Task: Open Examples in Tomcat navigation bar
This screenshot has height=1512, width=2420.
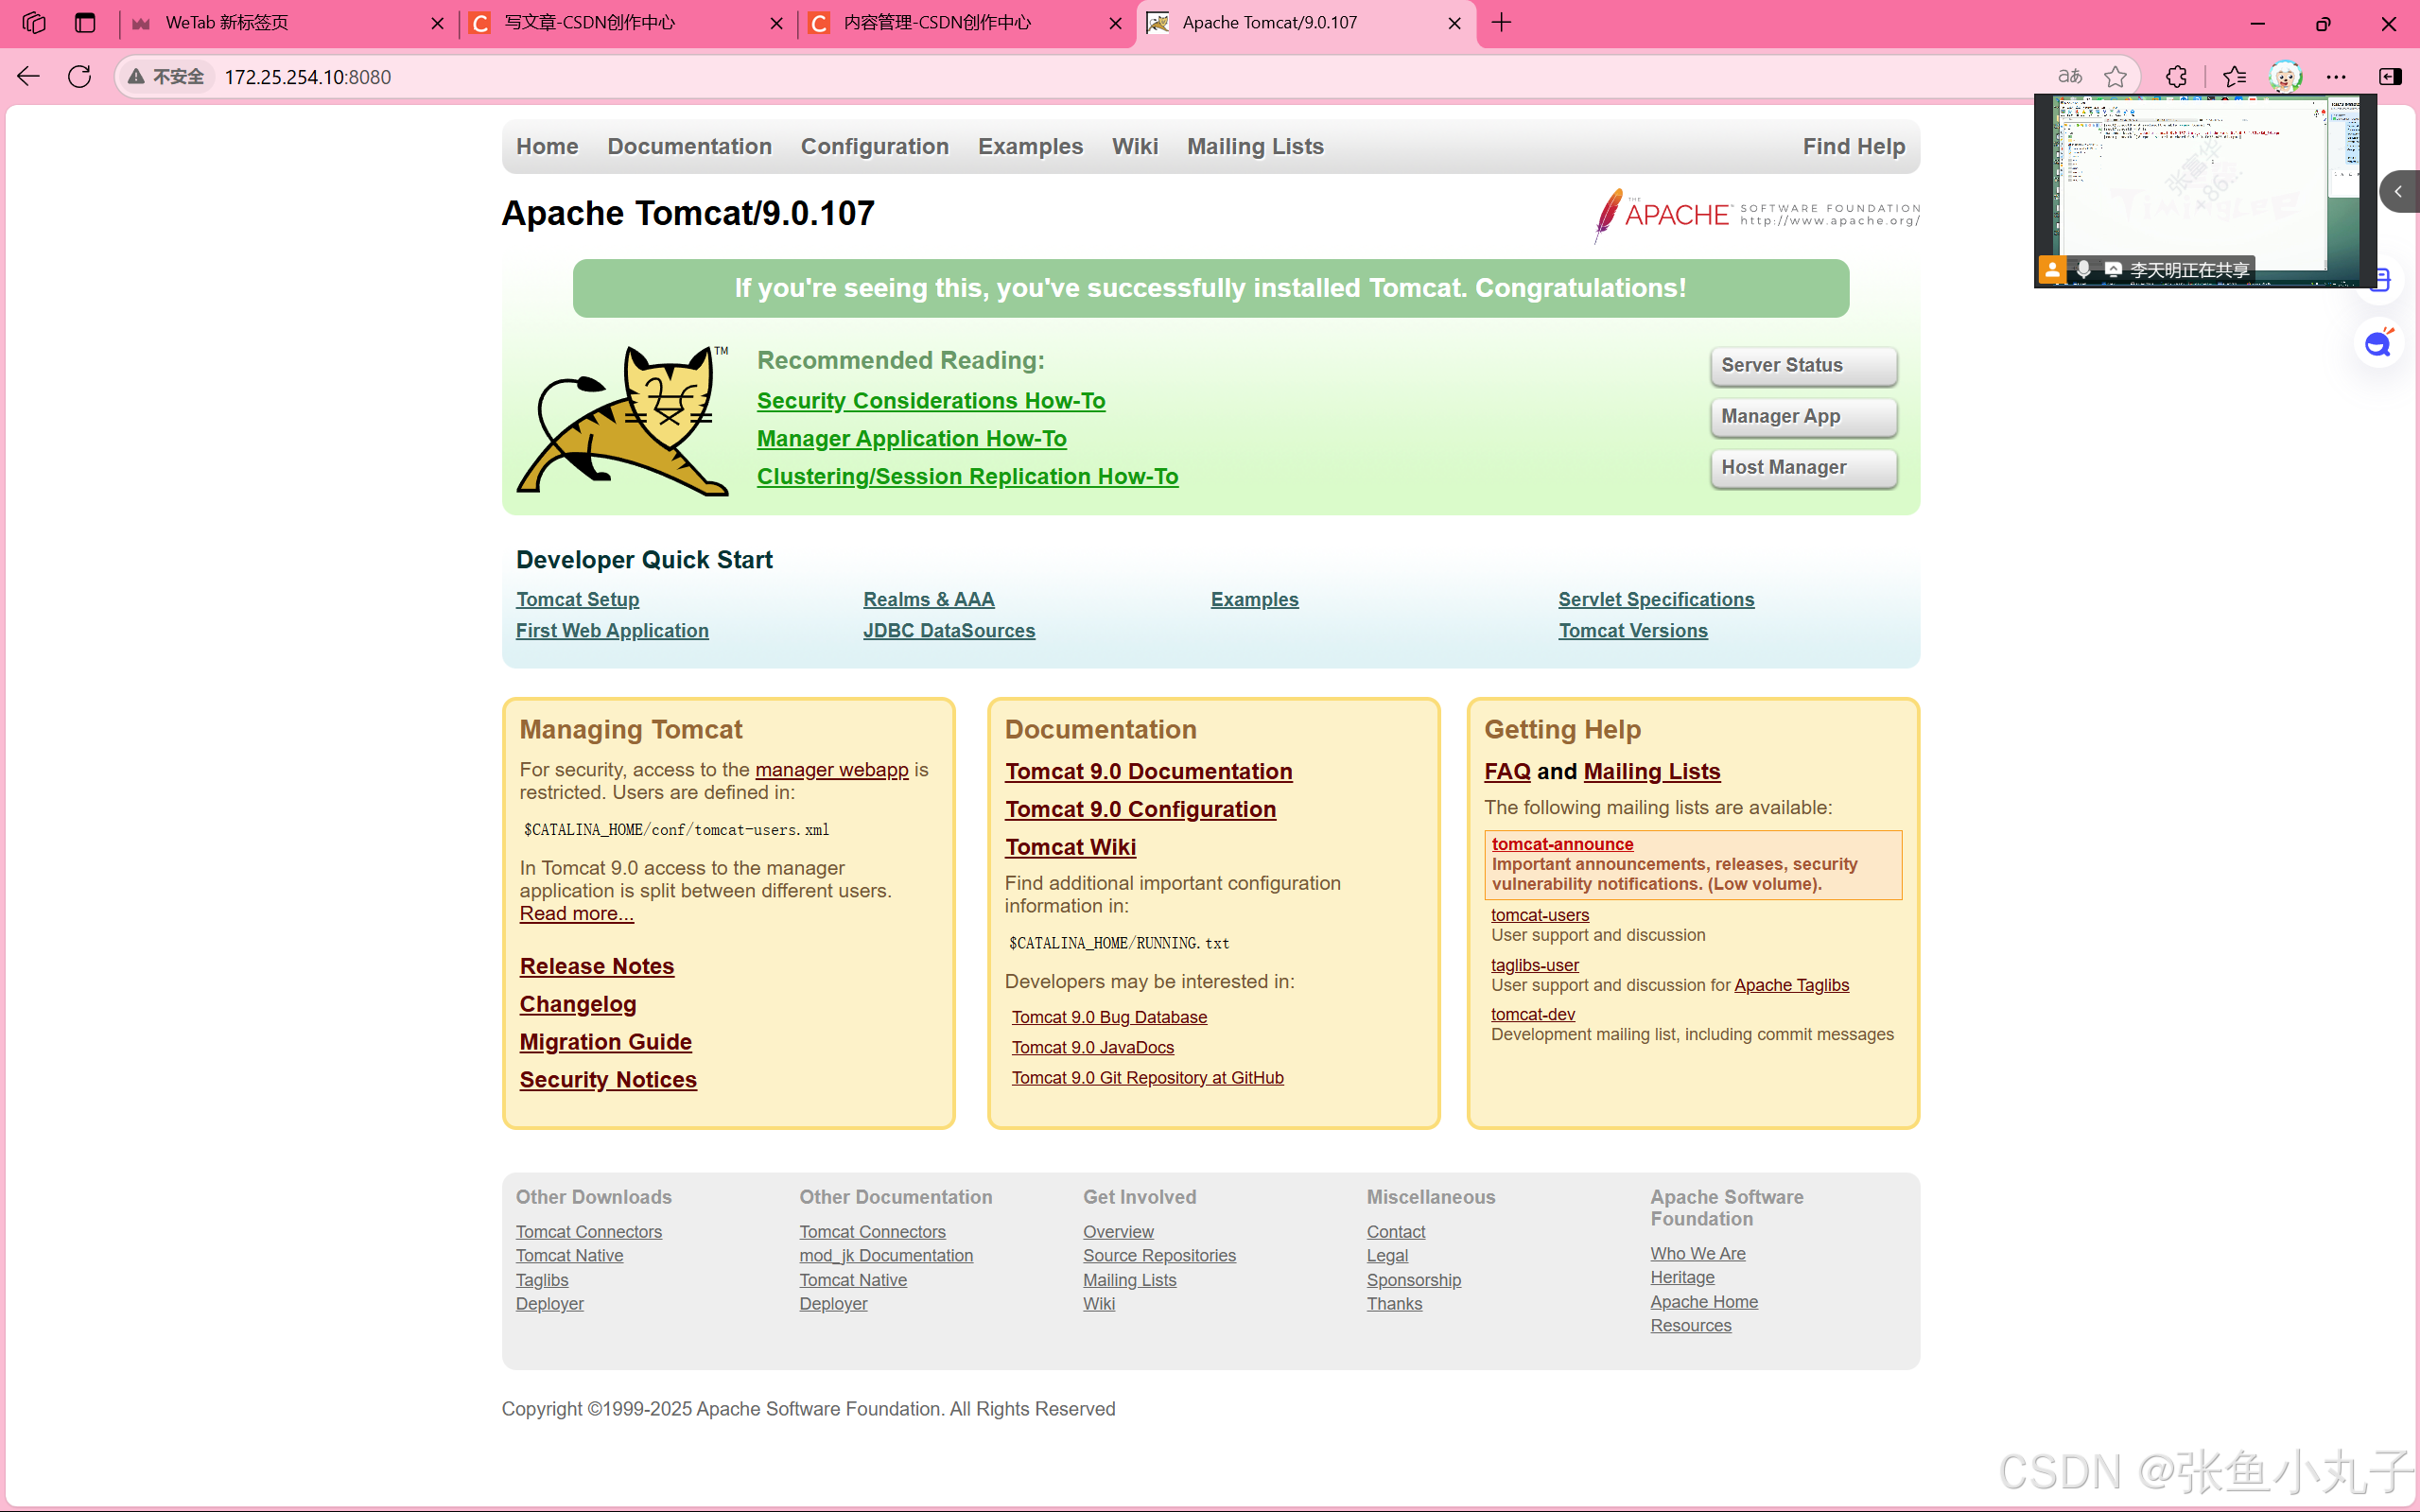Action: click(x=1030, y=146)
